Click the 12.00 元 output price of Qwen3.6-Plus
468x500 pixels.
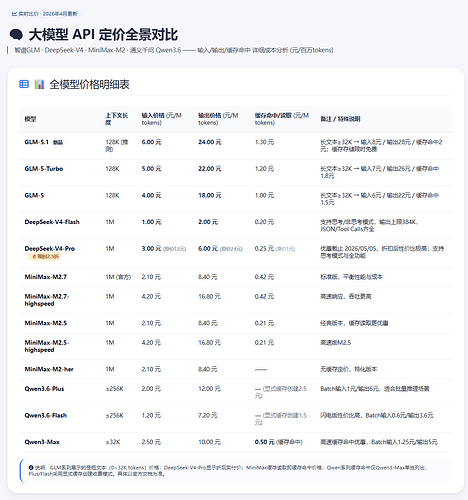[x=209, y=389]
